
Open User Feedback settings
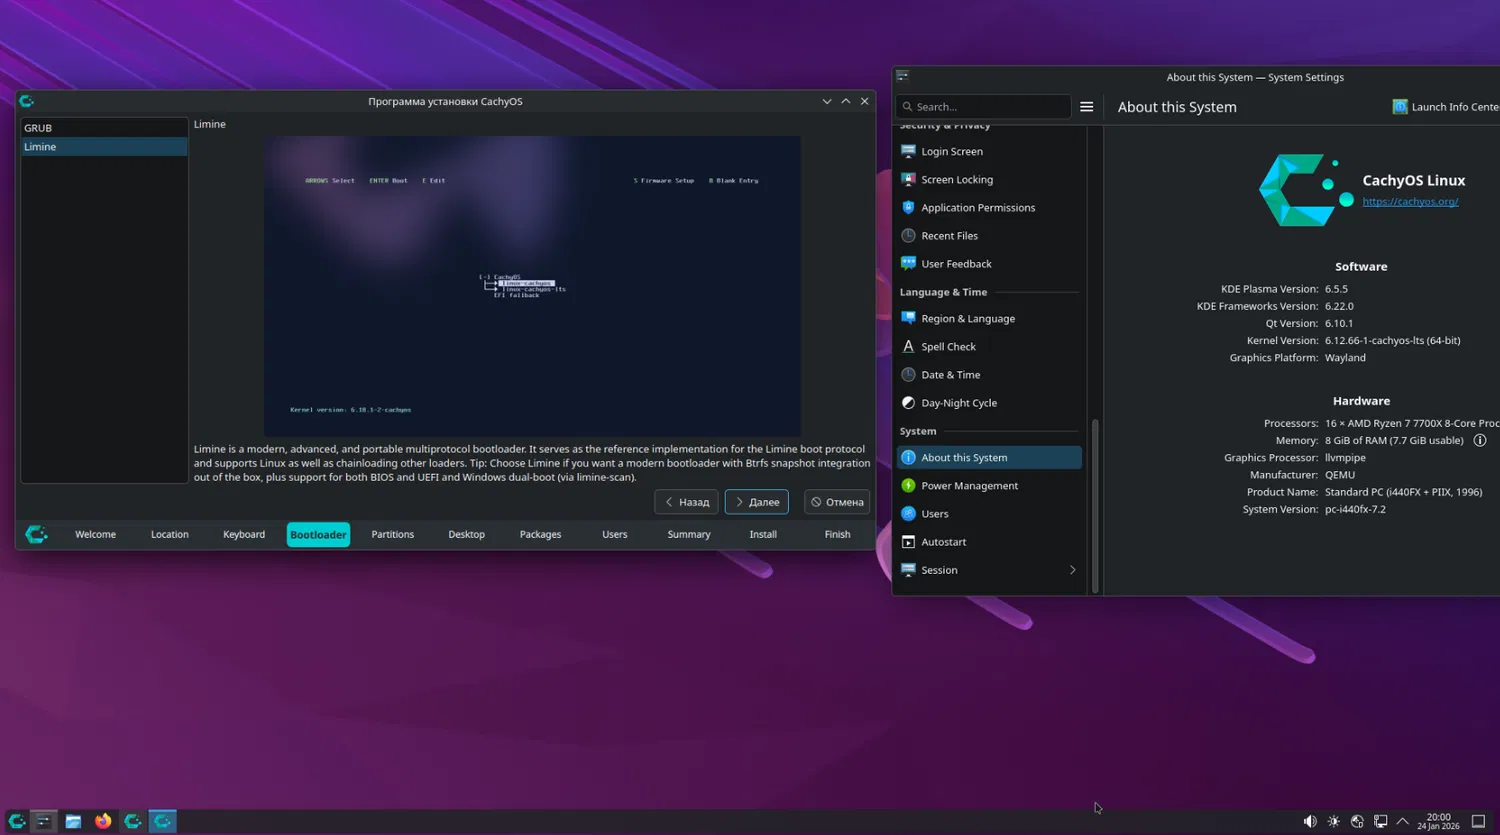(x=990, y=264)
